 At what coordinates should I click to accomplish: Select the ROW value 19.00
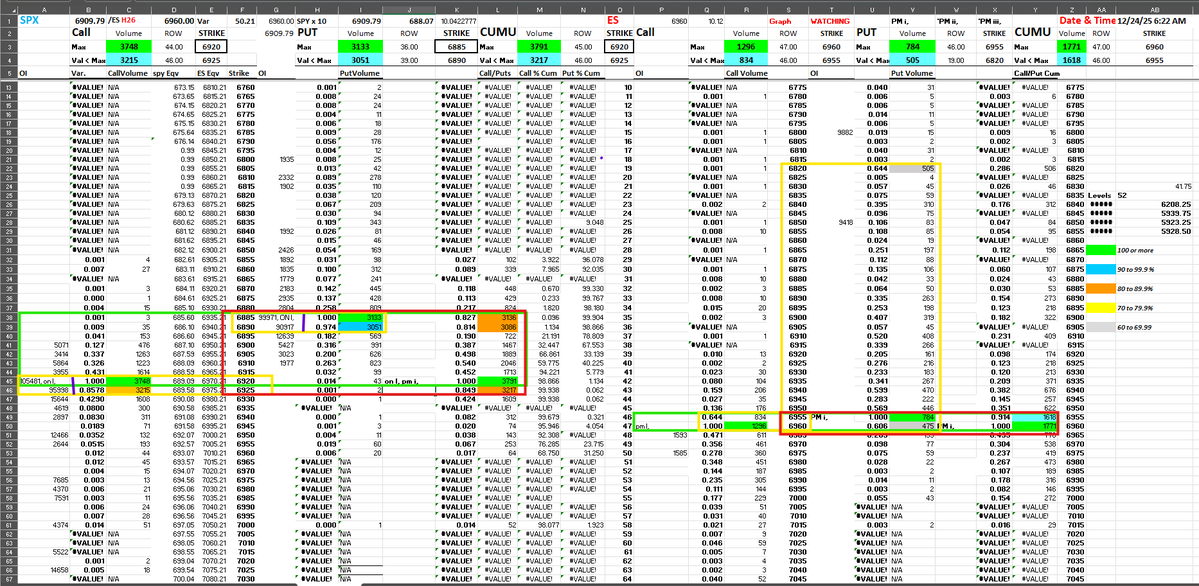pyautogui.click(x=955, y=59)
